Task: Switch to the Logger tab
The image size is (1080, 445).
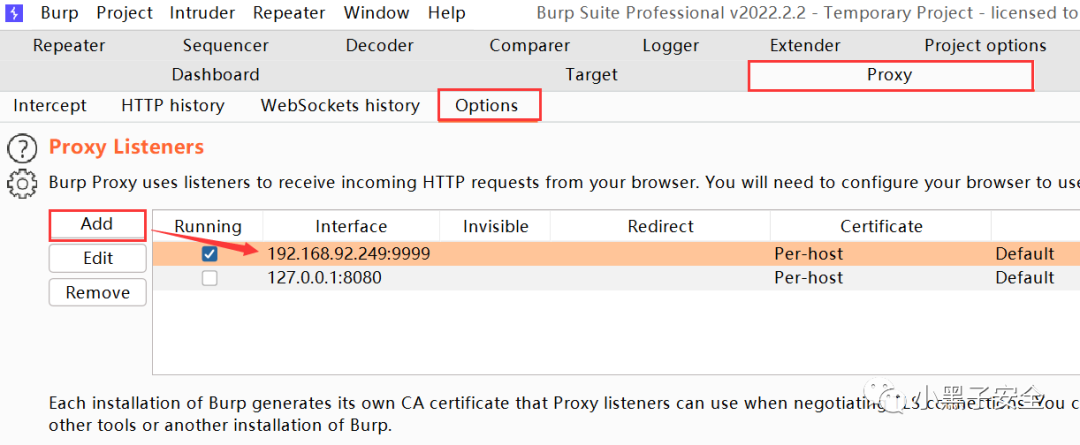Action: click(x=671, y=45)
